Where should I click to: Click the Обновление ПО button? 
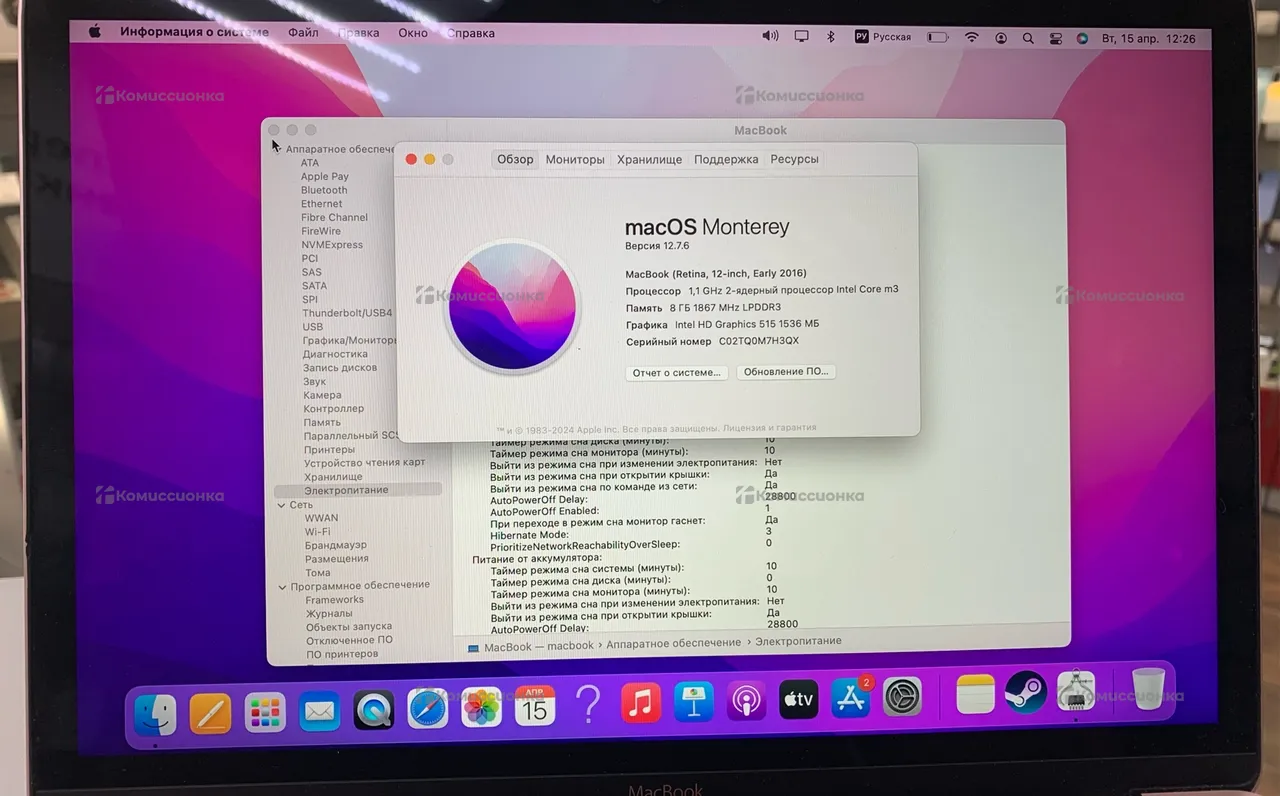click(786, 371)
